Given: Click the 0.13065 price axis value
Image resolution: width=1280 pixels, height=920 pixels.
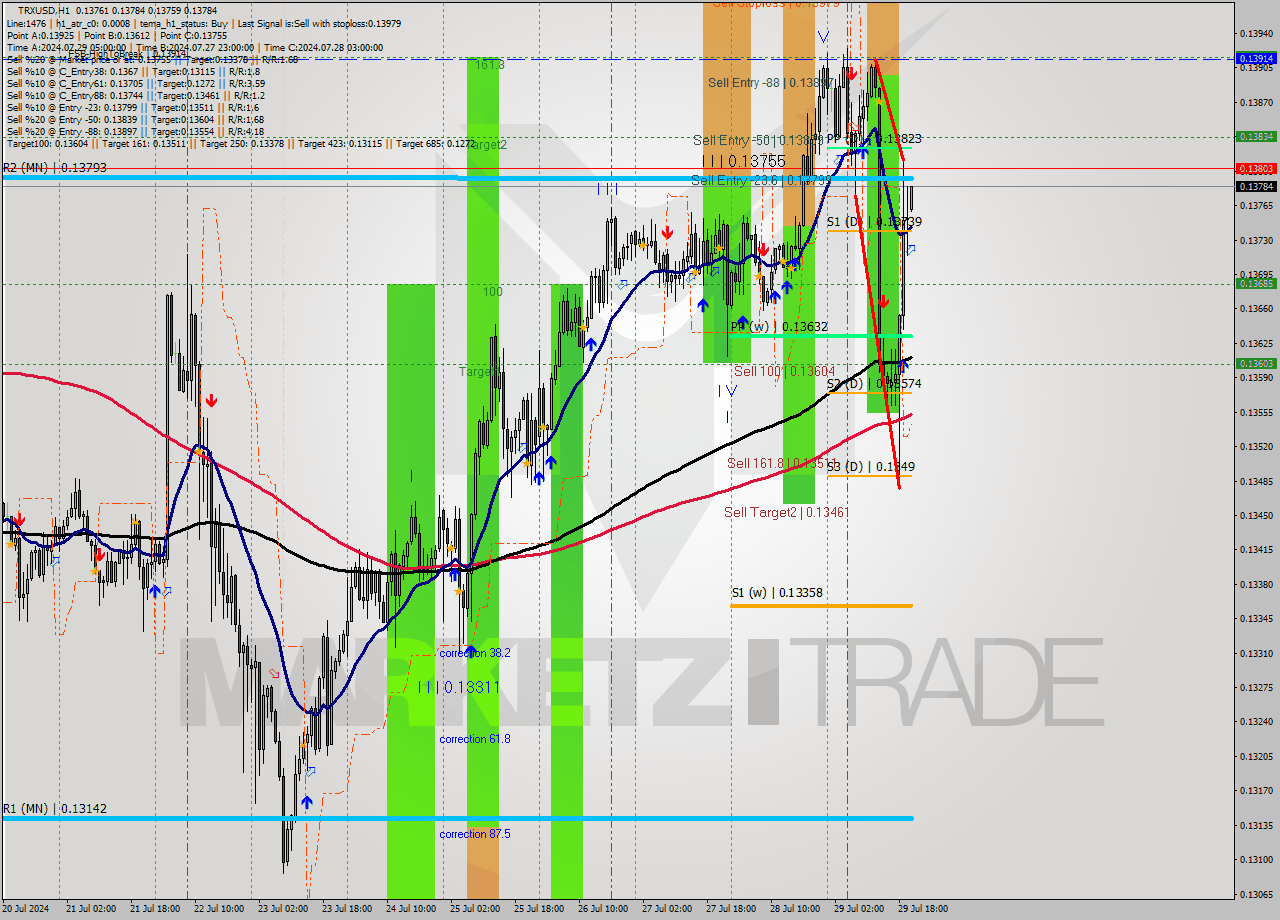Looking at the screenshot, I should tap(1256, 894).
